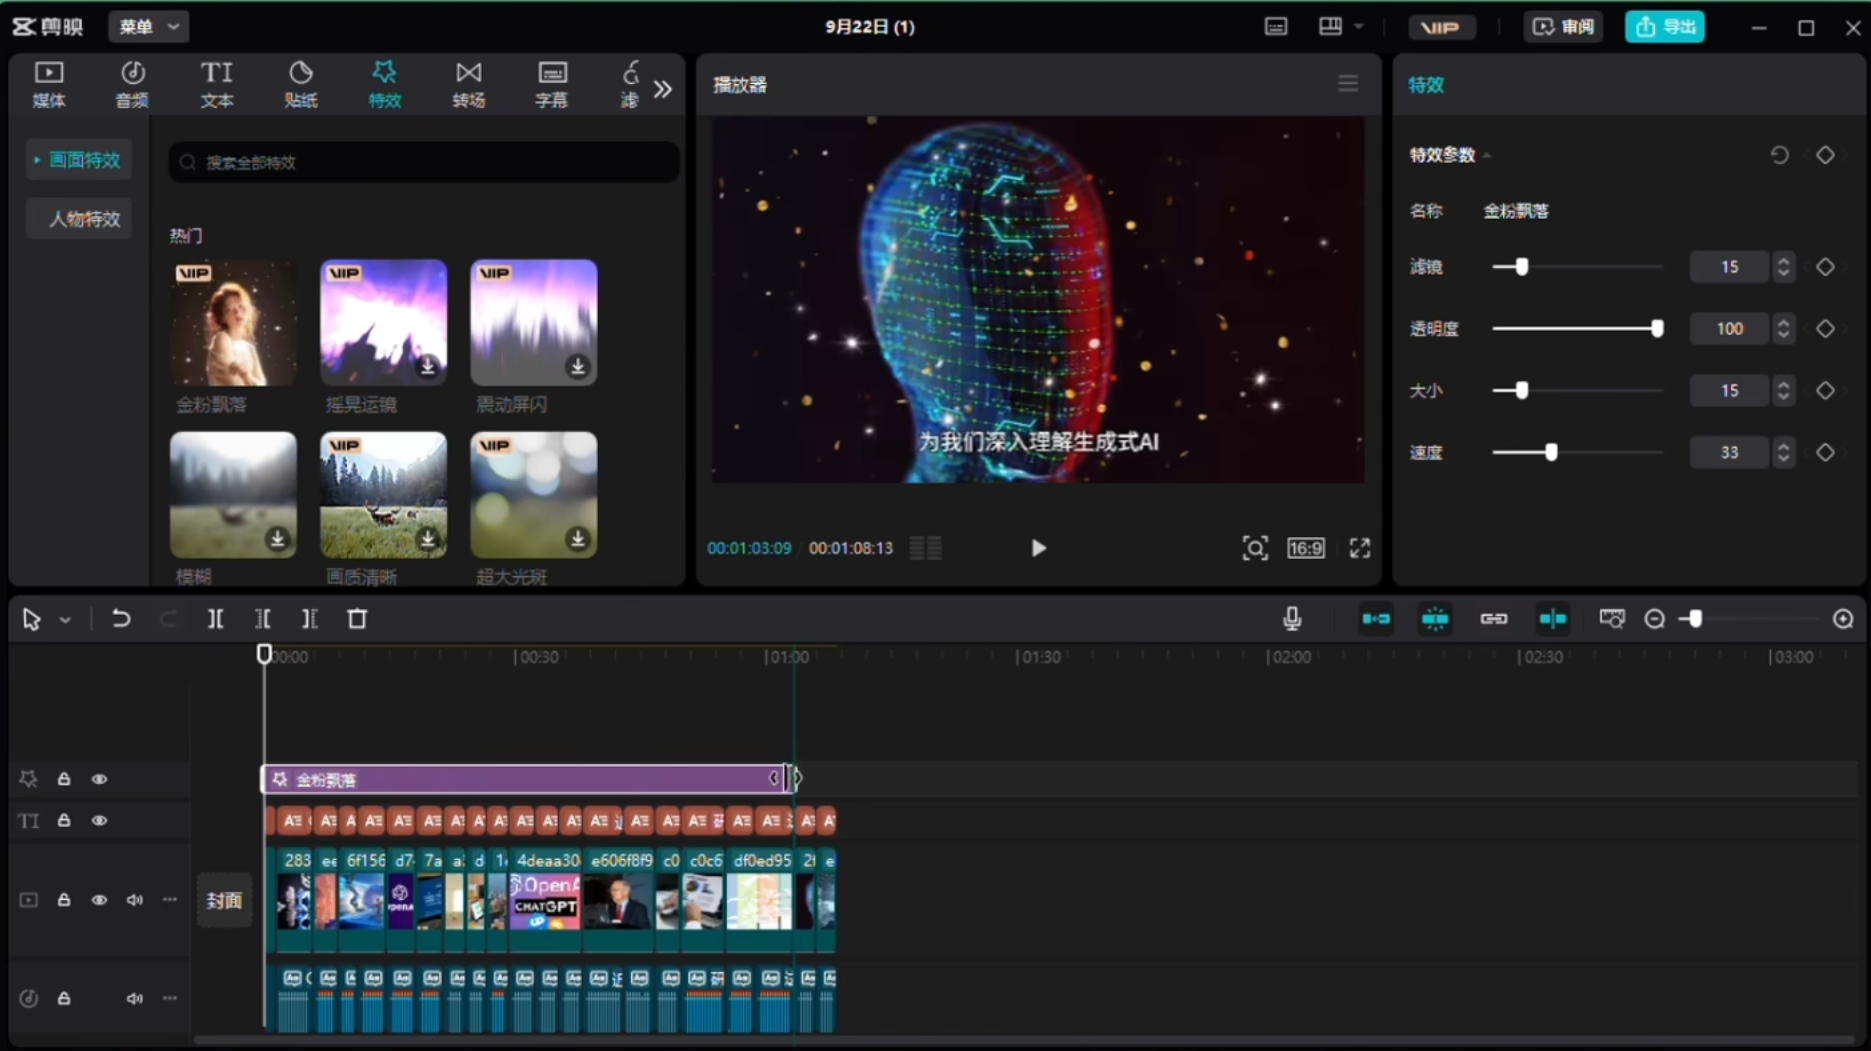Lock the text subtitle track

(x=64, y=821)
